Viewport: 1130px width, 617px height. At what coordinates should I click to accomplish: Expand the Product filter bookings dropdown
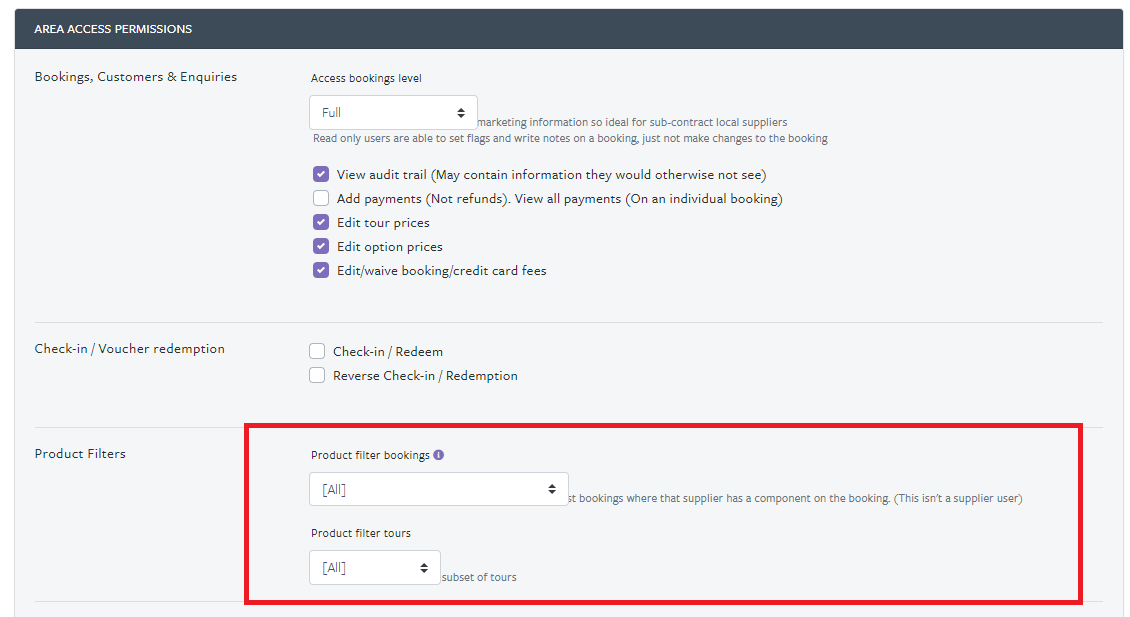click(x=438, y=490)
